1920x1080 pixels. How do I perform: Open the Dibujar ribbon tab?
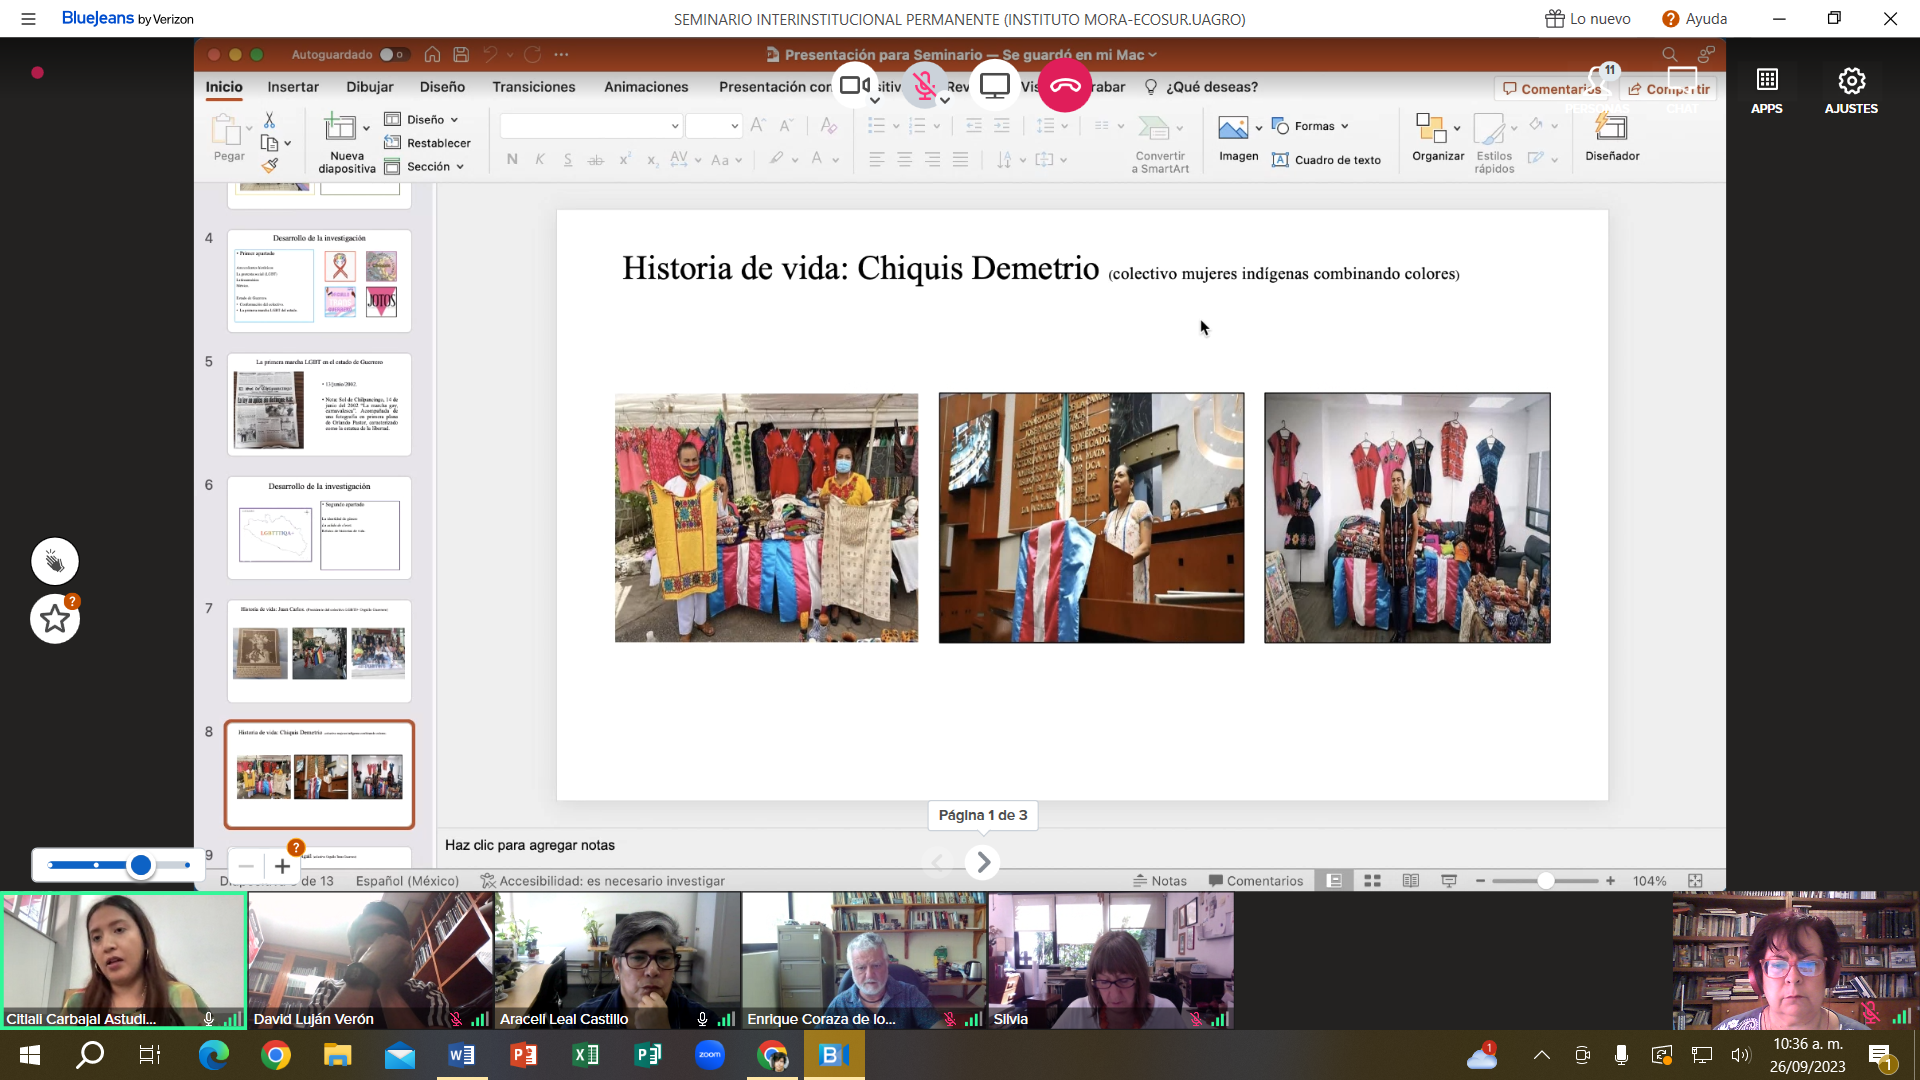point(370,87)
